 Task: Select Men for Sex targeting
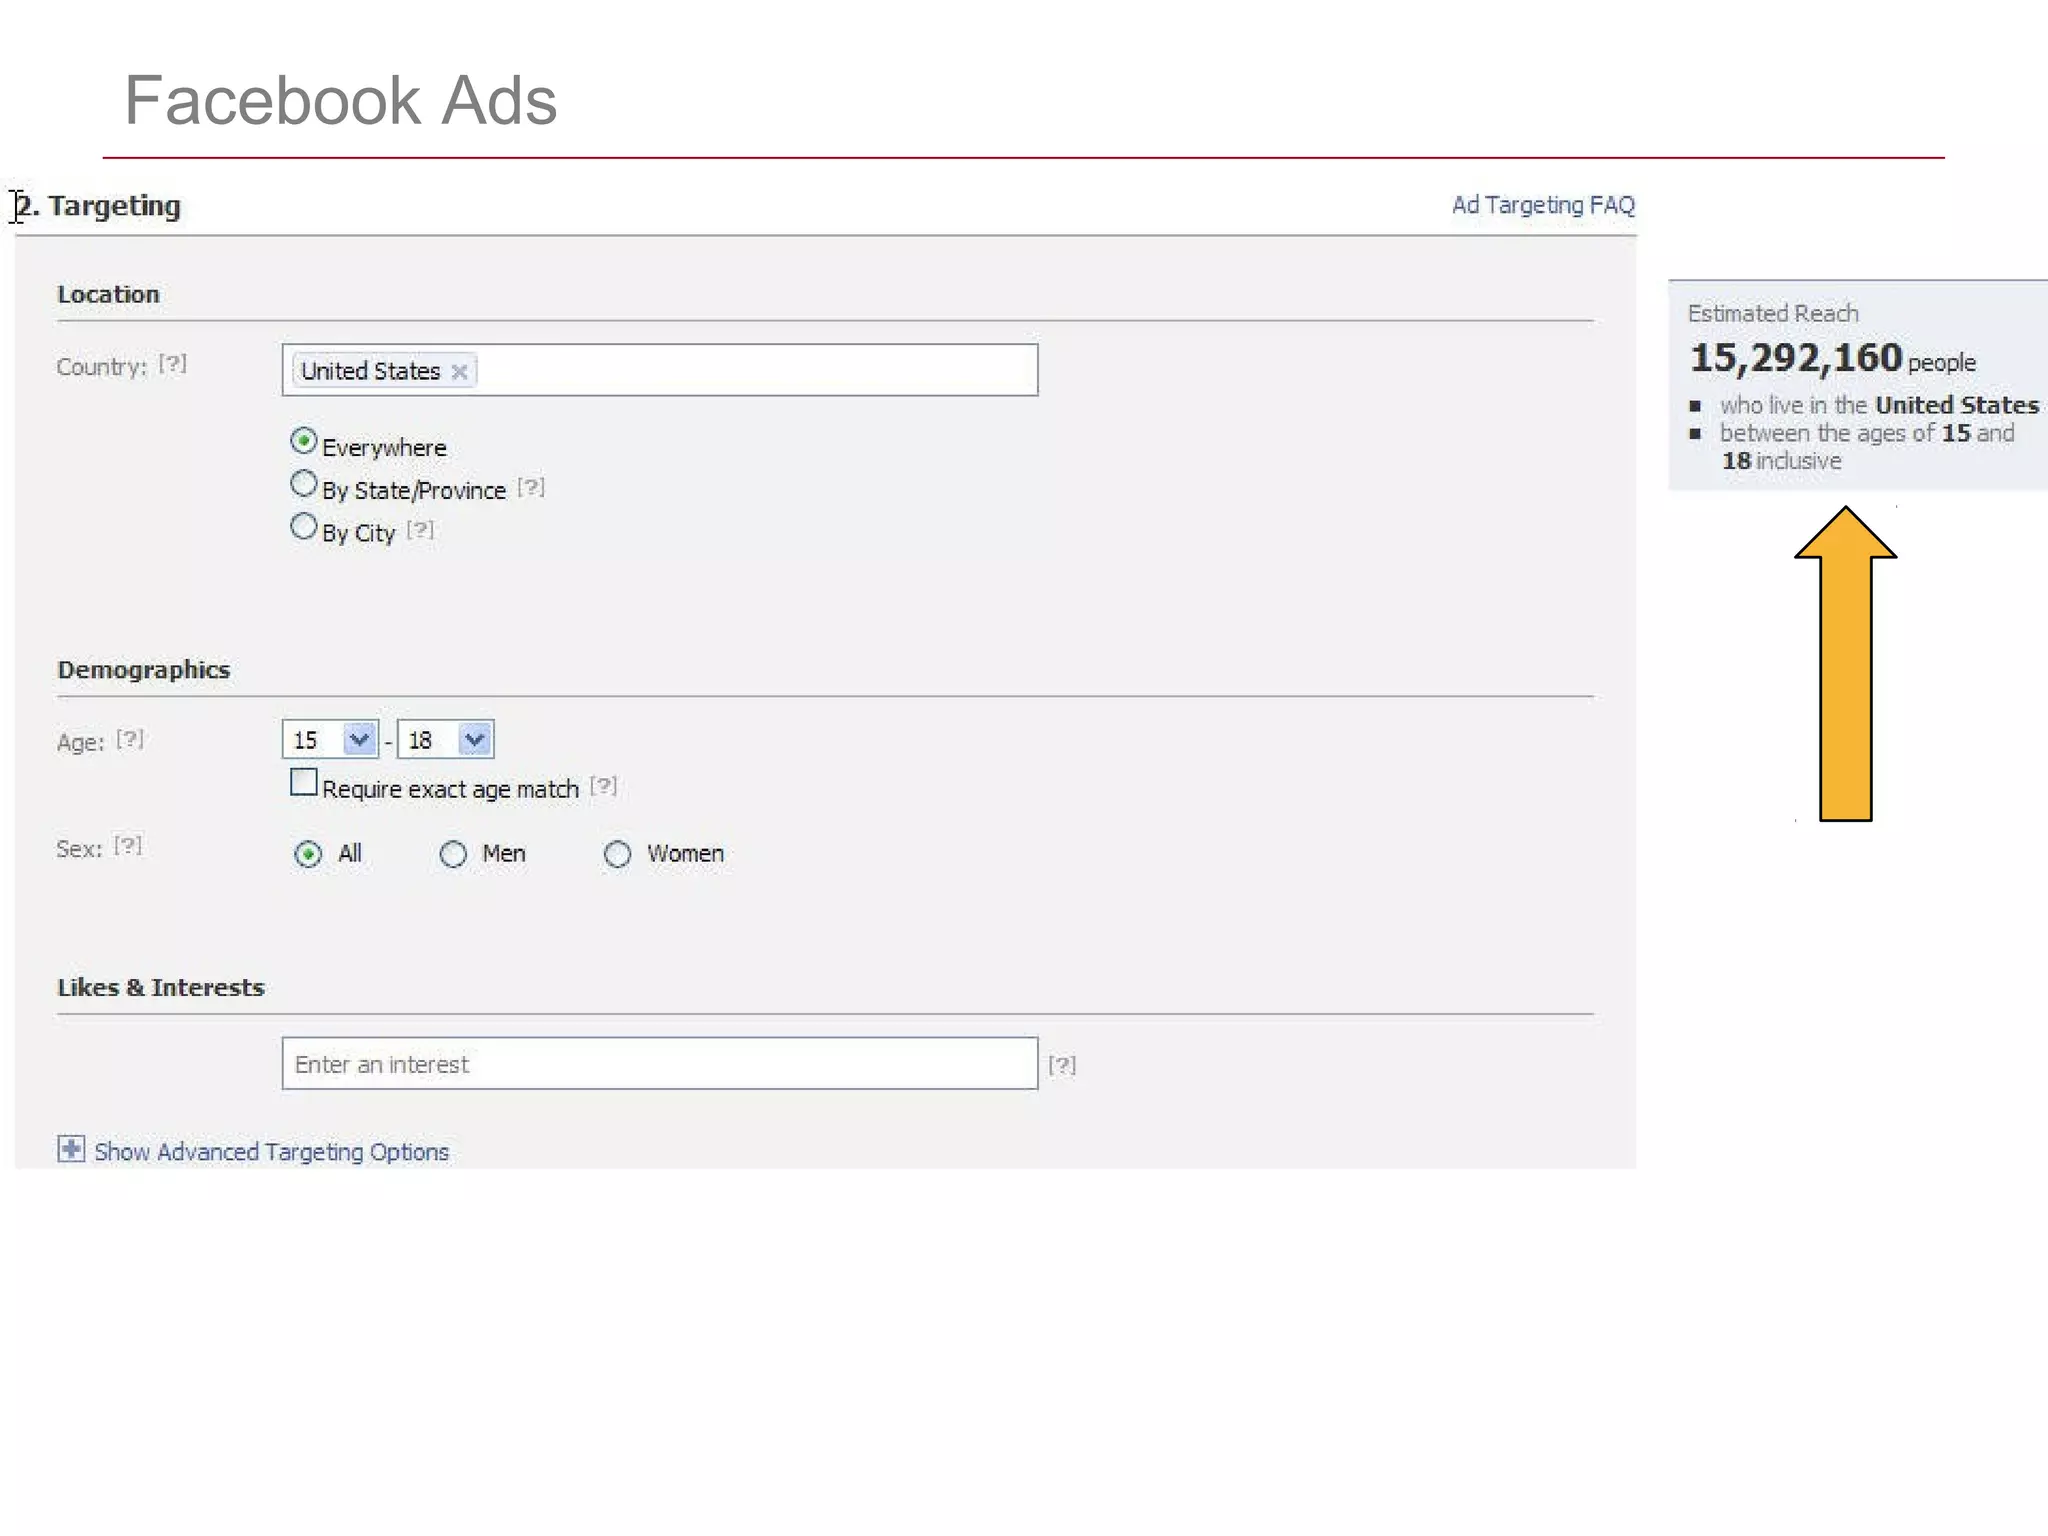click(453, 854)
